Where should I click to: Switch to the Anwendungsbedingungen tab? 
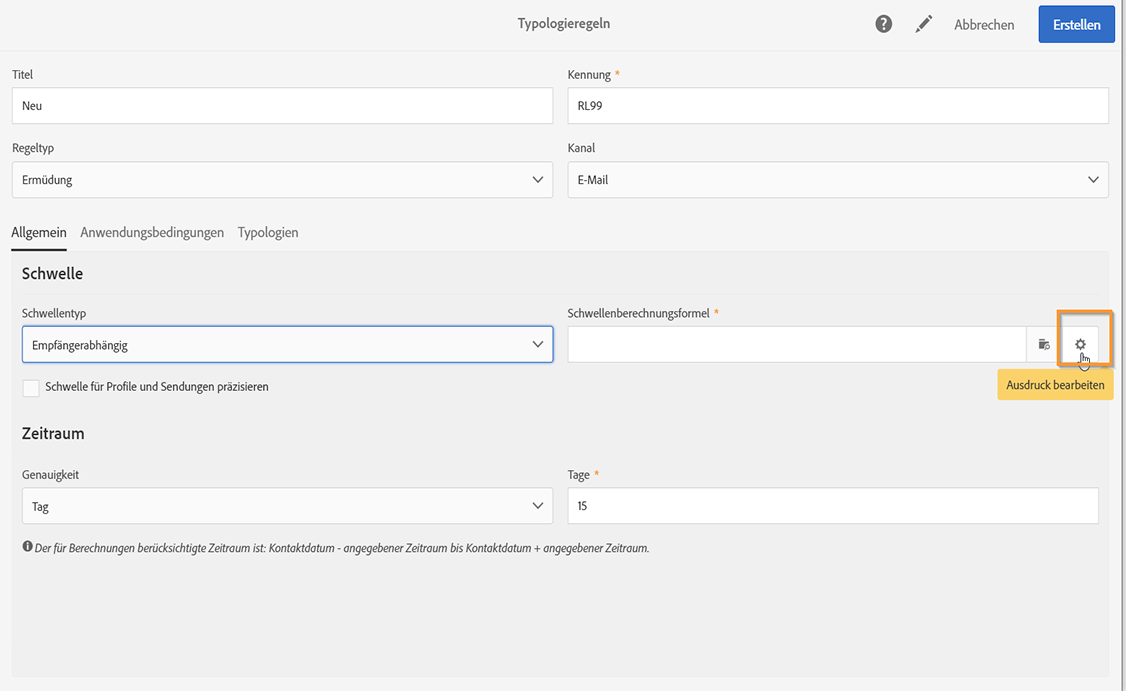click(x=152, y=232)
